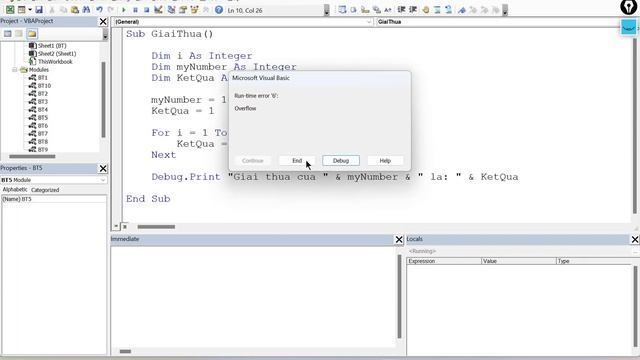Click the End Sub line in code
The height and width of the screenshot is (360, 640).
148,199
